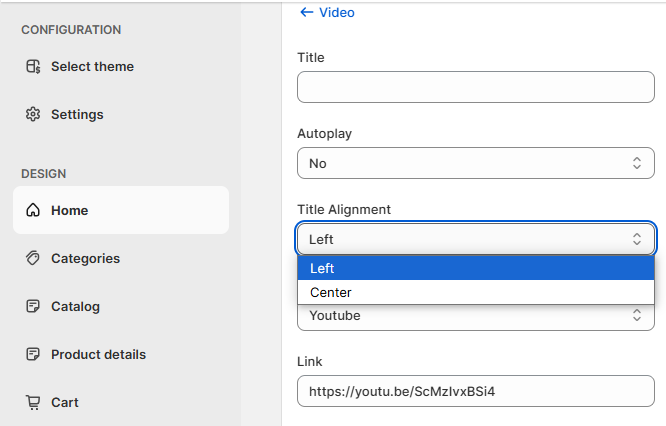Focus the Title text field

tap(476, 87)
